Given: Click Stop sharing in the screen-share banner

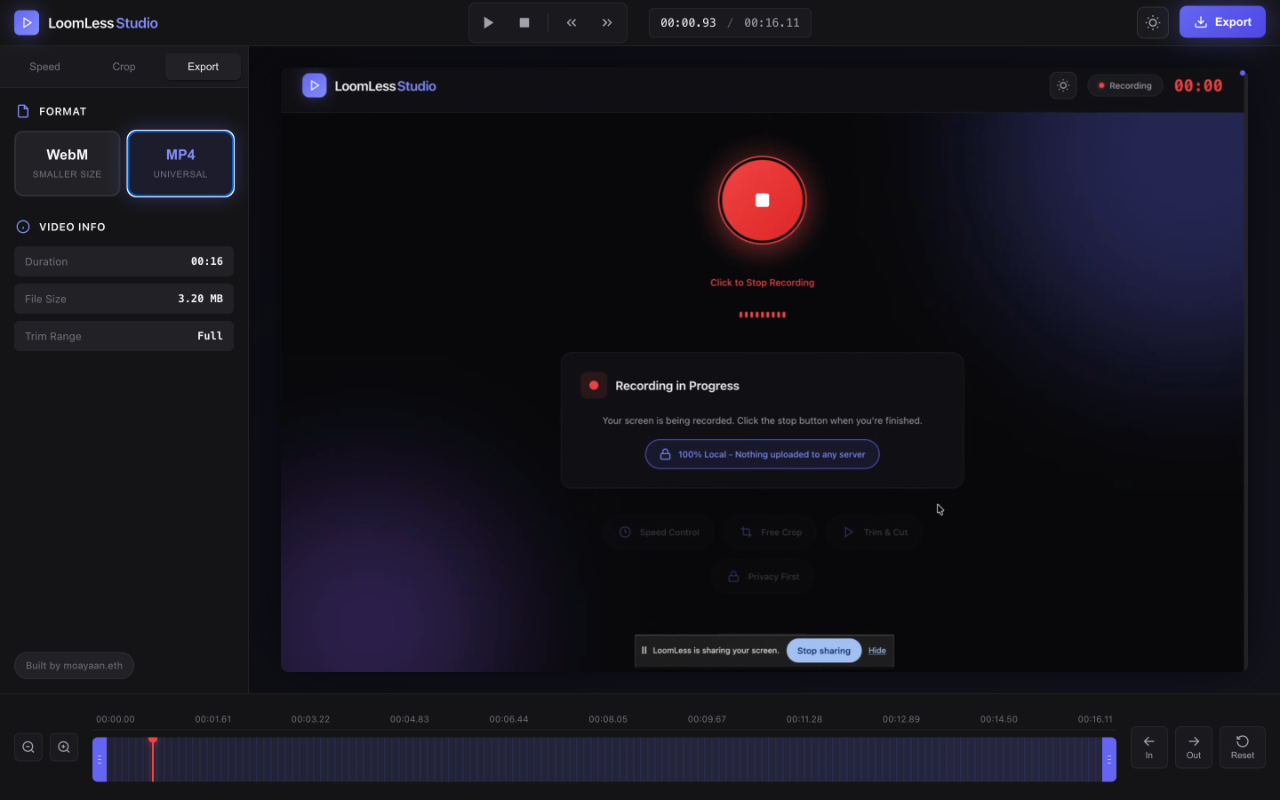Looking at the screenshot, I should pos(823,650).
